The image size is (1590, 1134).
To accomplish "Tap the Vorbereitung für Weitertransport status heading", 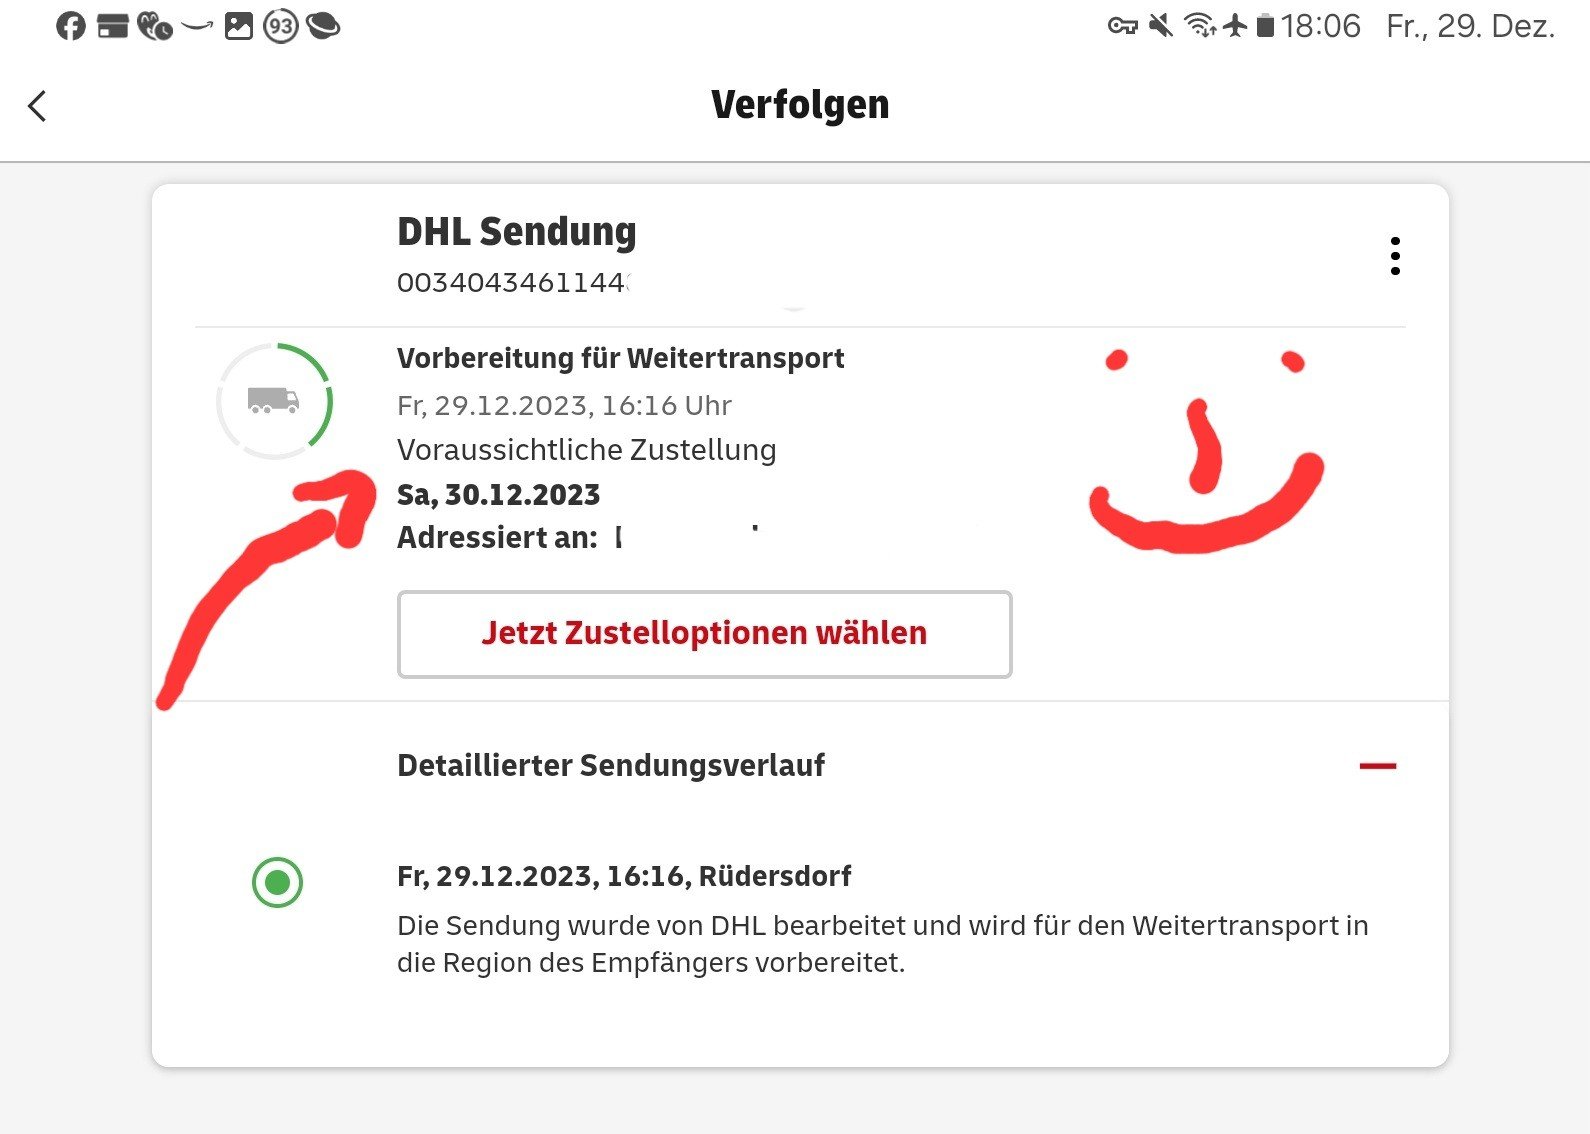I will tap(620, 358).
